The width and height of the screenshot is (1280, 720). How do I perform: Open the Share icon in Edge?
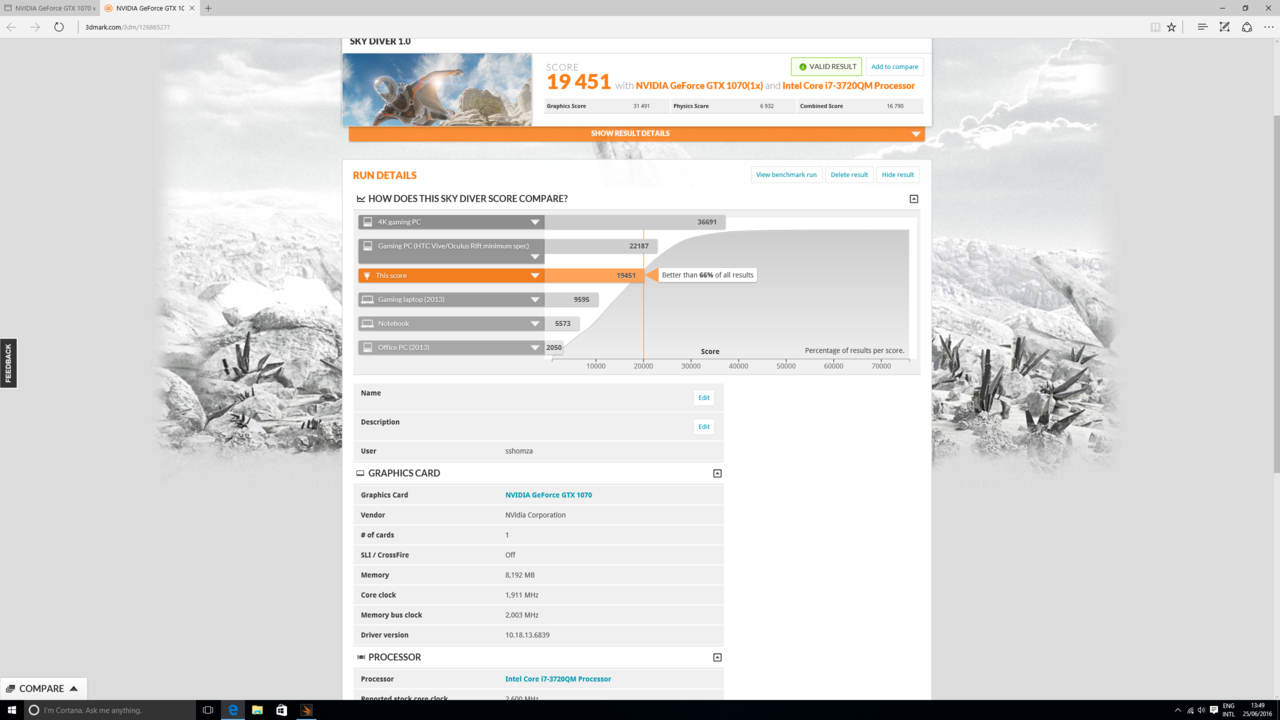(x=1247, y=27)
